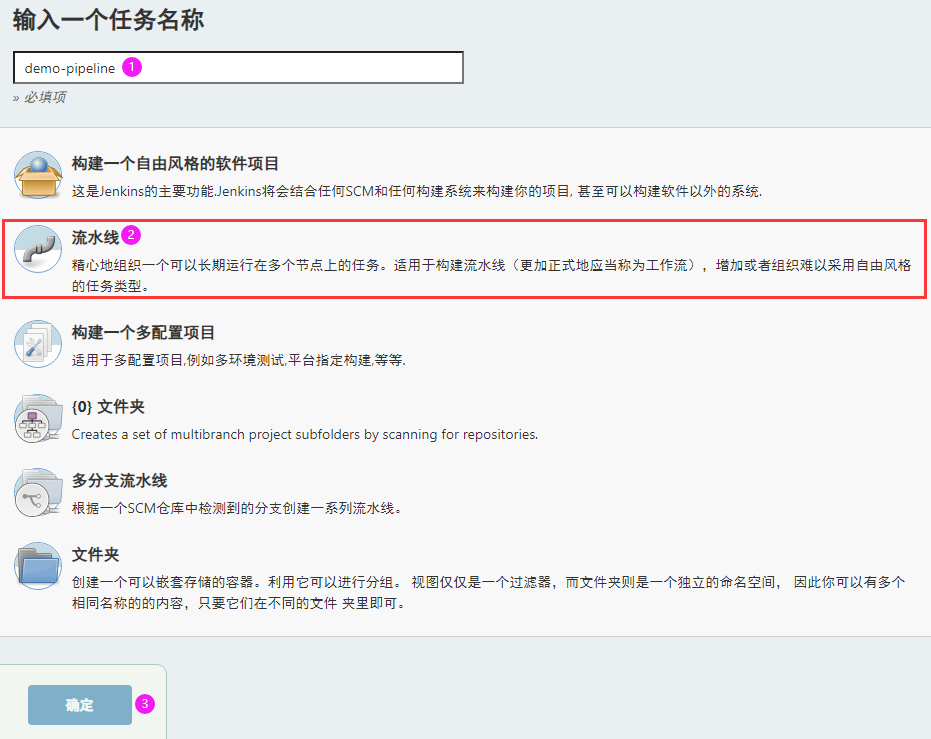Screen dimensions: 931x739
Task: Click the 适用于多配置项目 description text
Action: (x=239, y=360)
